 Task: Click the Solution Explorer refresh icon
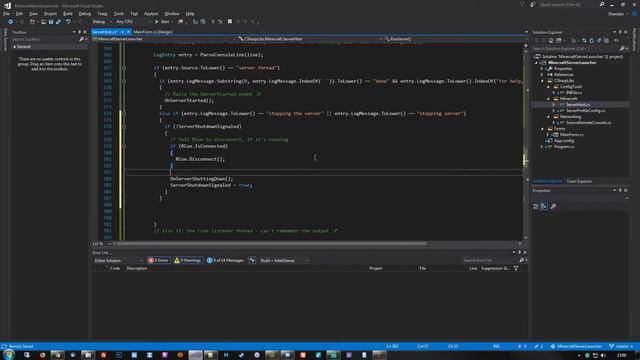[591, 40]
